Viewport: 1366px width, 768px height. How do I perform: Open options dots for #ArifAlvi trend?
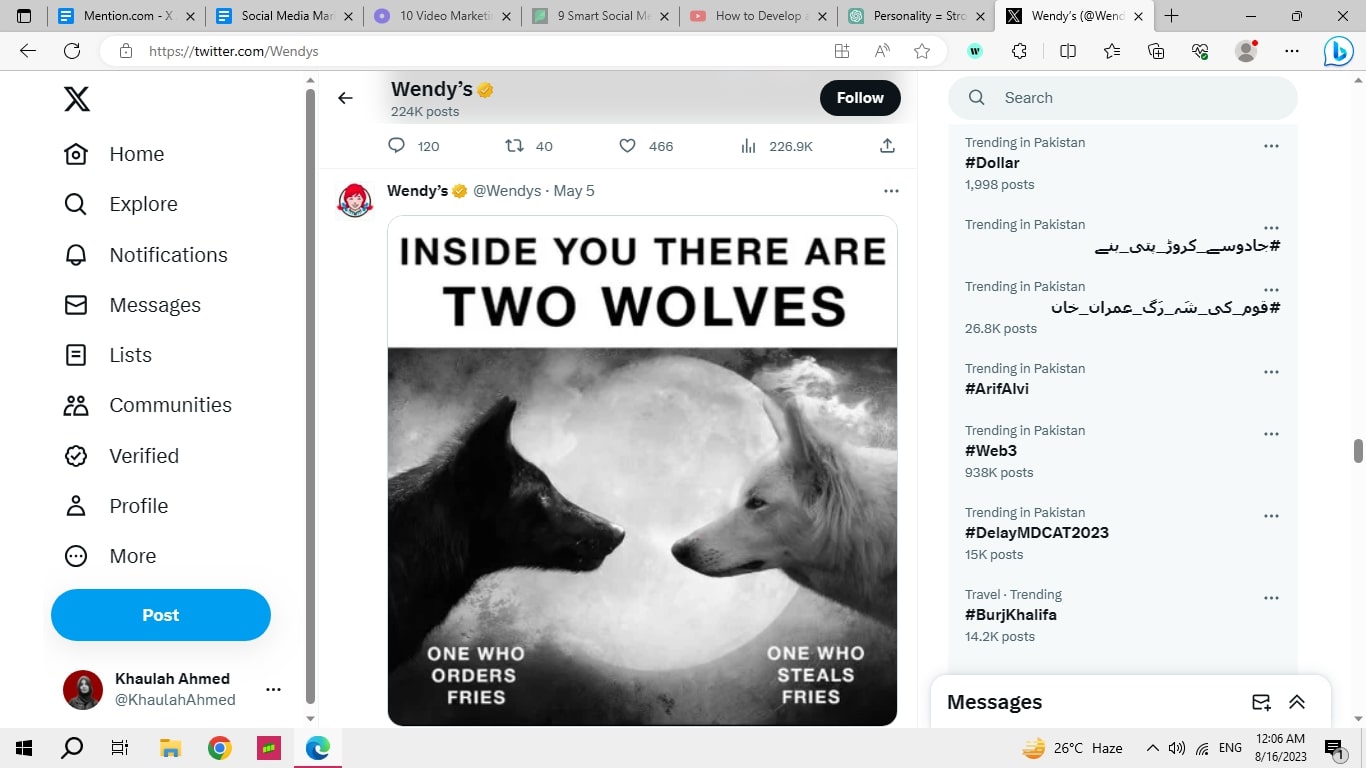[x=1271, y=372]
